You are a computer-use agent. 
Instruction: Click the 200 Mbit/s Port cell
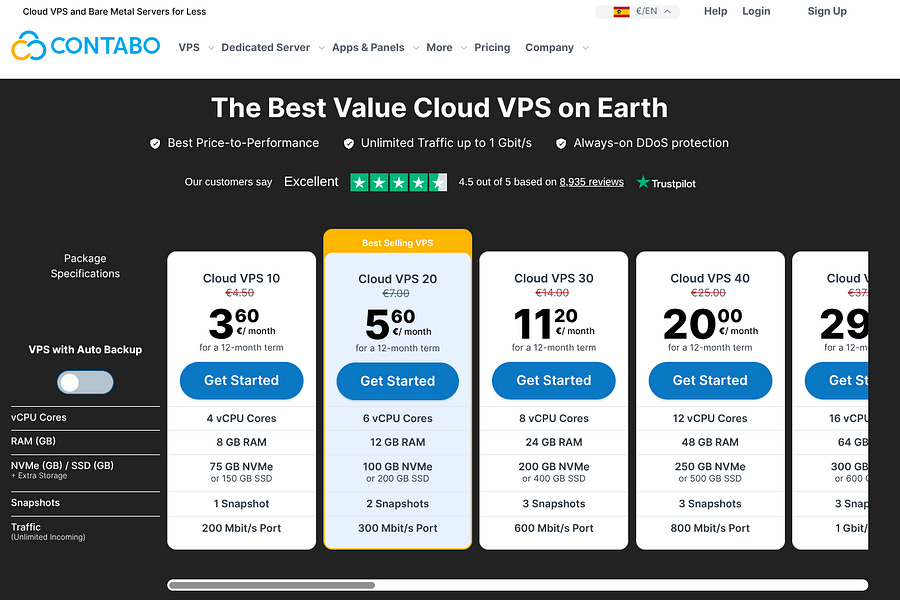point(242,528)
